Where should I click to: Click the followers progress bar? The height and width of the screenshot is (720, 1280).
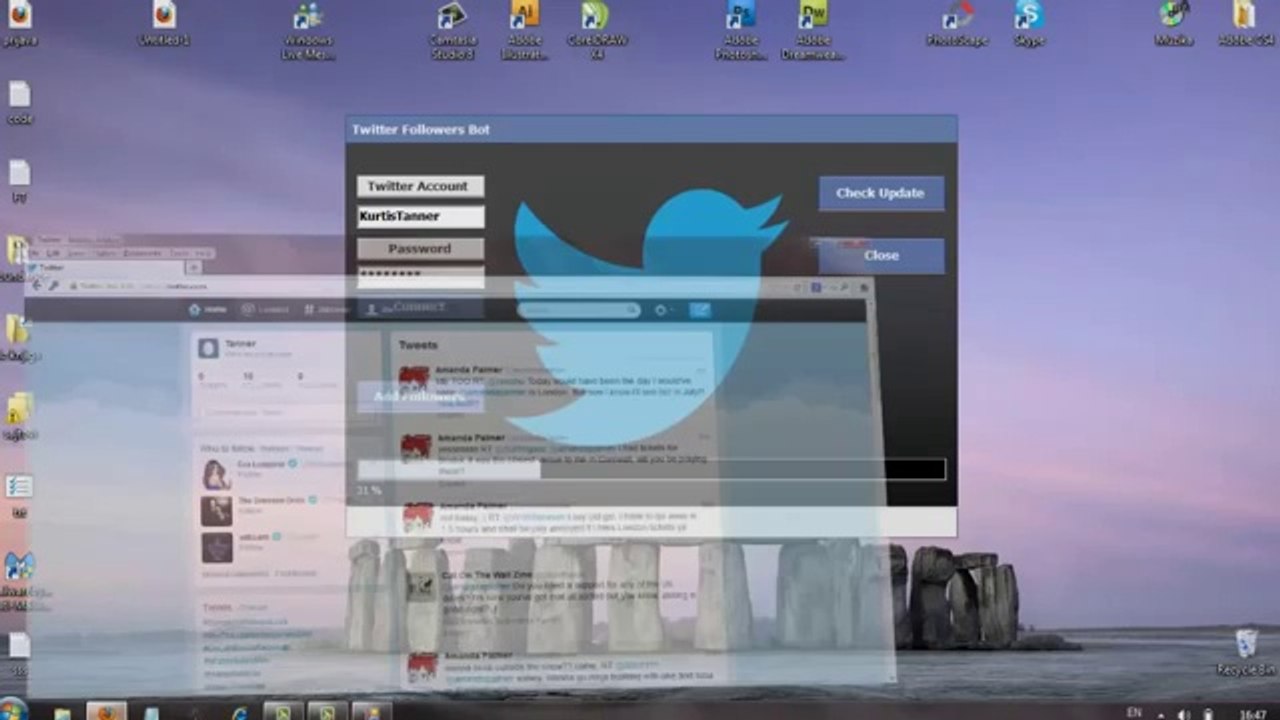tap(651, 469)
